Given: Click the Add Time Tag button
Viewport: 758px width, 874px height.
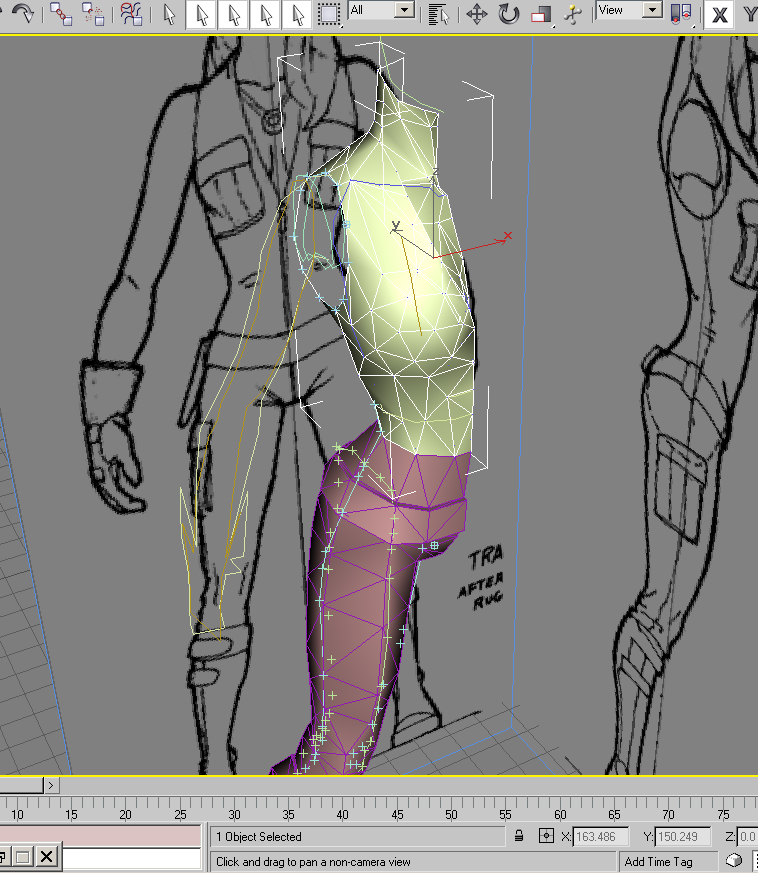Looking at the screenshot, I should (x=658, y=861).
